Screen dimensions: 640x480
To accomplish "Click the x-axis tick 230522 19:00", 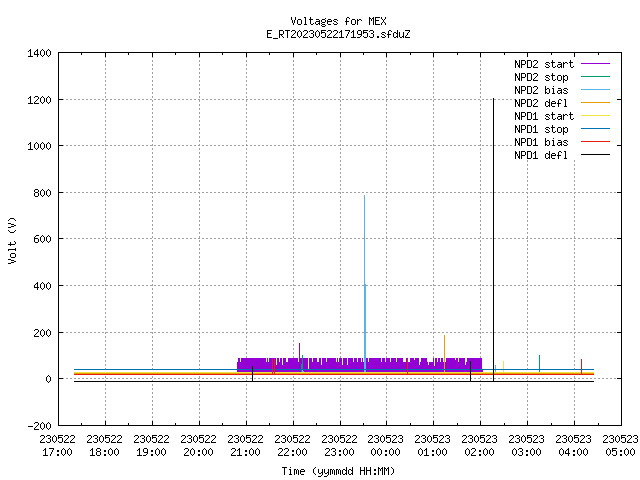I will pyautogui.click(x=151, y=446).
